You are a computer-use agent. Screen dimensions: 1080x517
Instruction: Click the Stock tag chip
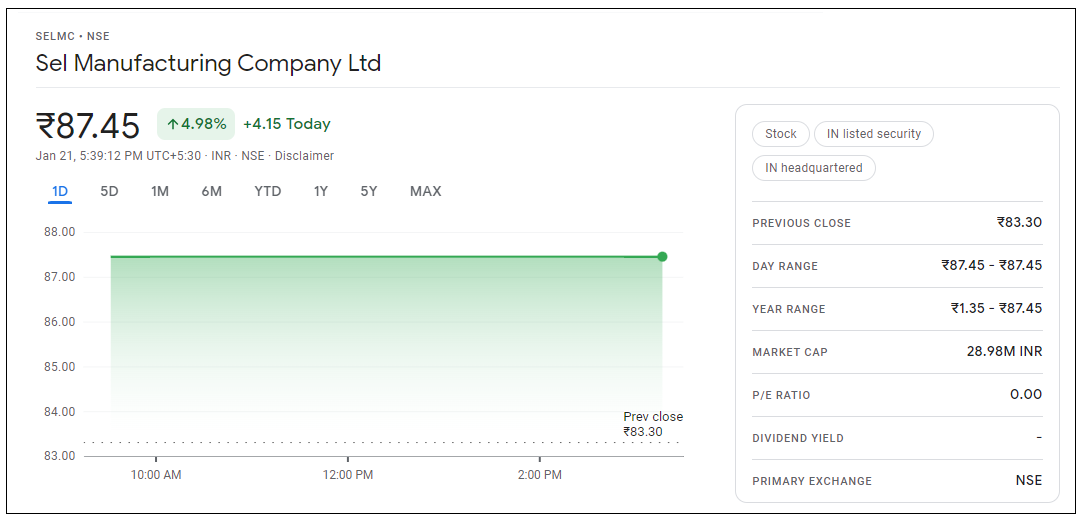pyautogui.click(x=780, y=134)
